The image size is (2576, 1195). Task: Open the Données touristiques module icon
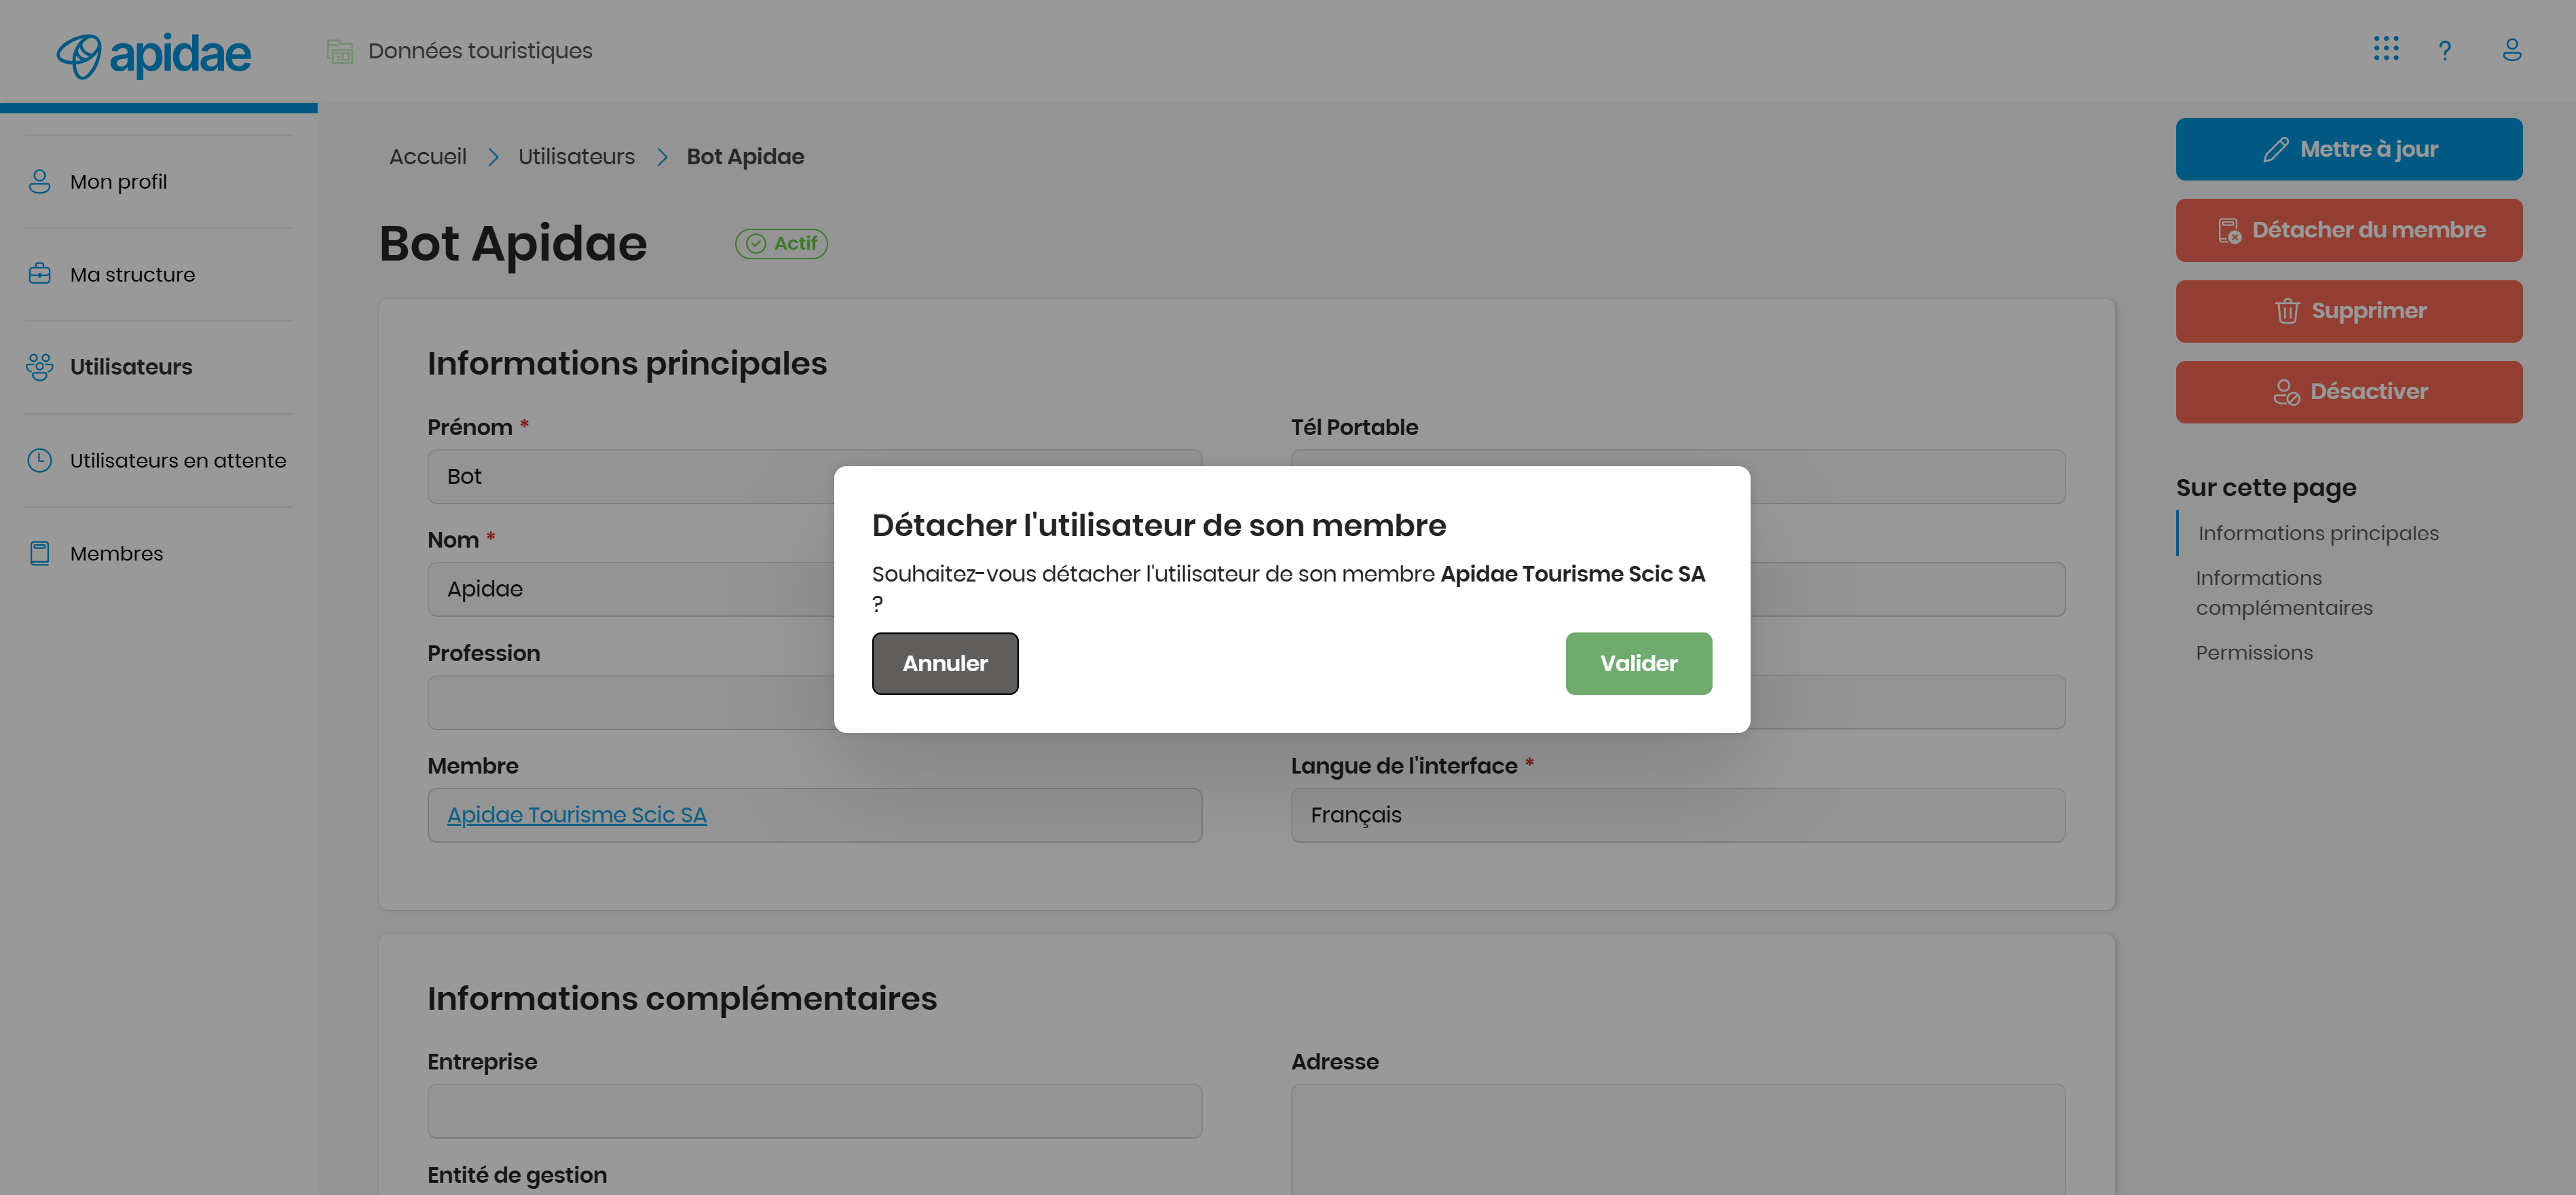coord(340,51)
